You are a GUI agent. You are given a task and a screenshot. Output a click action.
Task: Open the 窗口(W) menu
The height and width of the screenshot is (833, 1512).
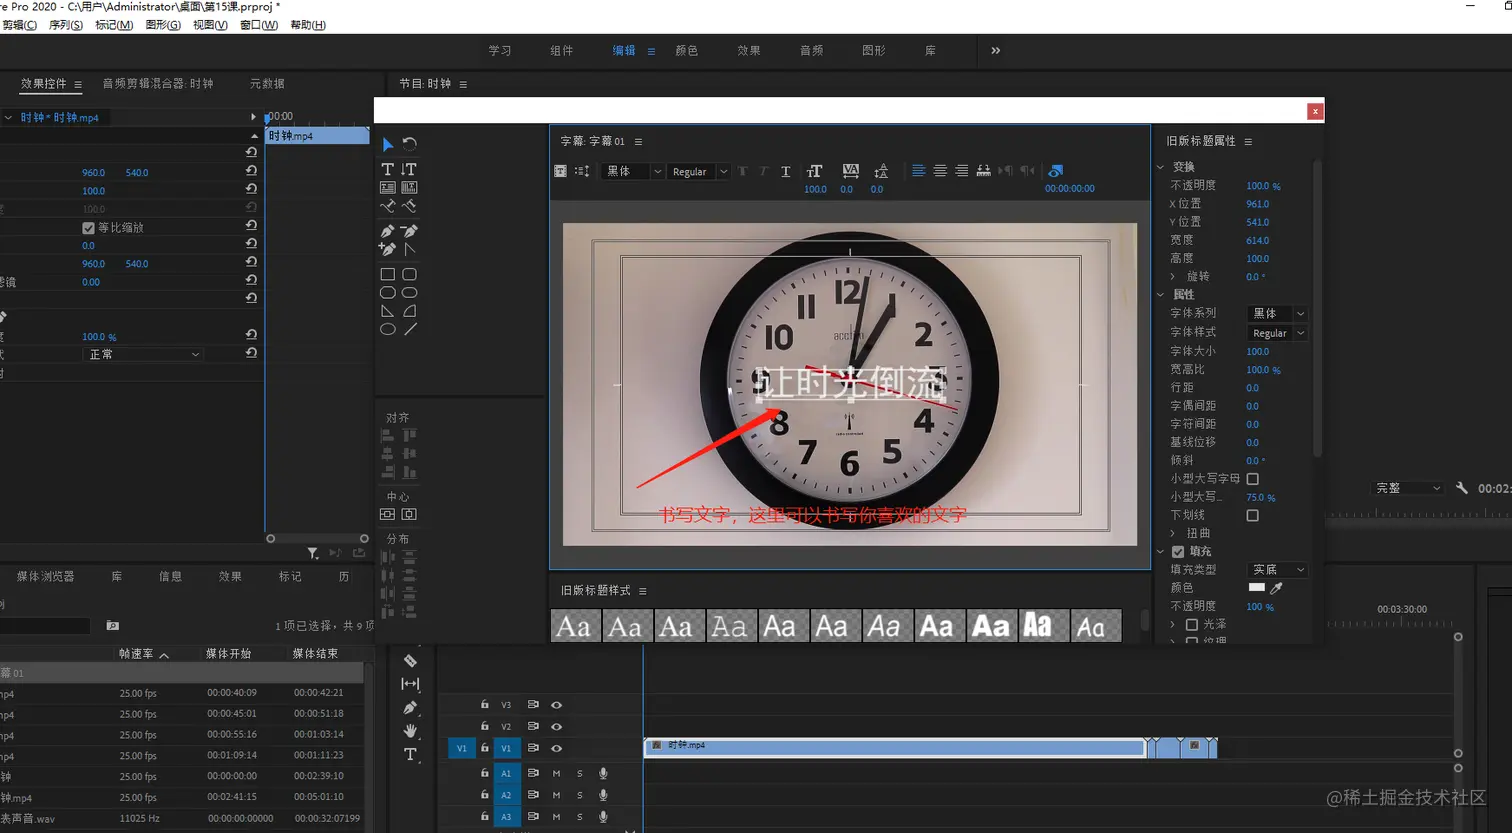pos(259,25)
